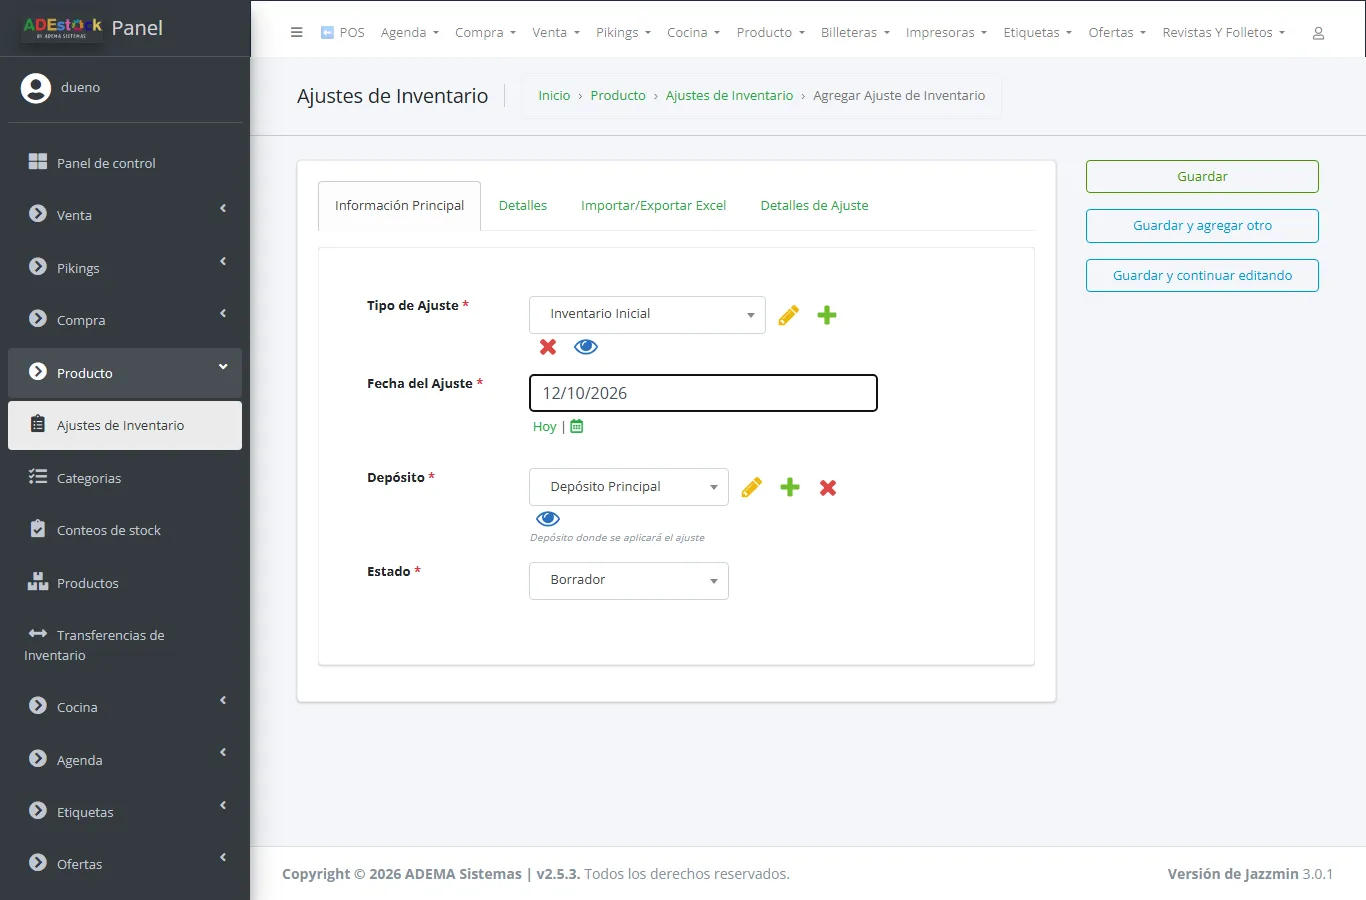Select the Información Principal tab
Screen dimensions: 1366x900
(400, 206)
